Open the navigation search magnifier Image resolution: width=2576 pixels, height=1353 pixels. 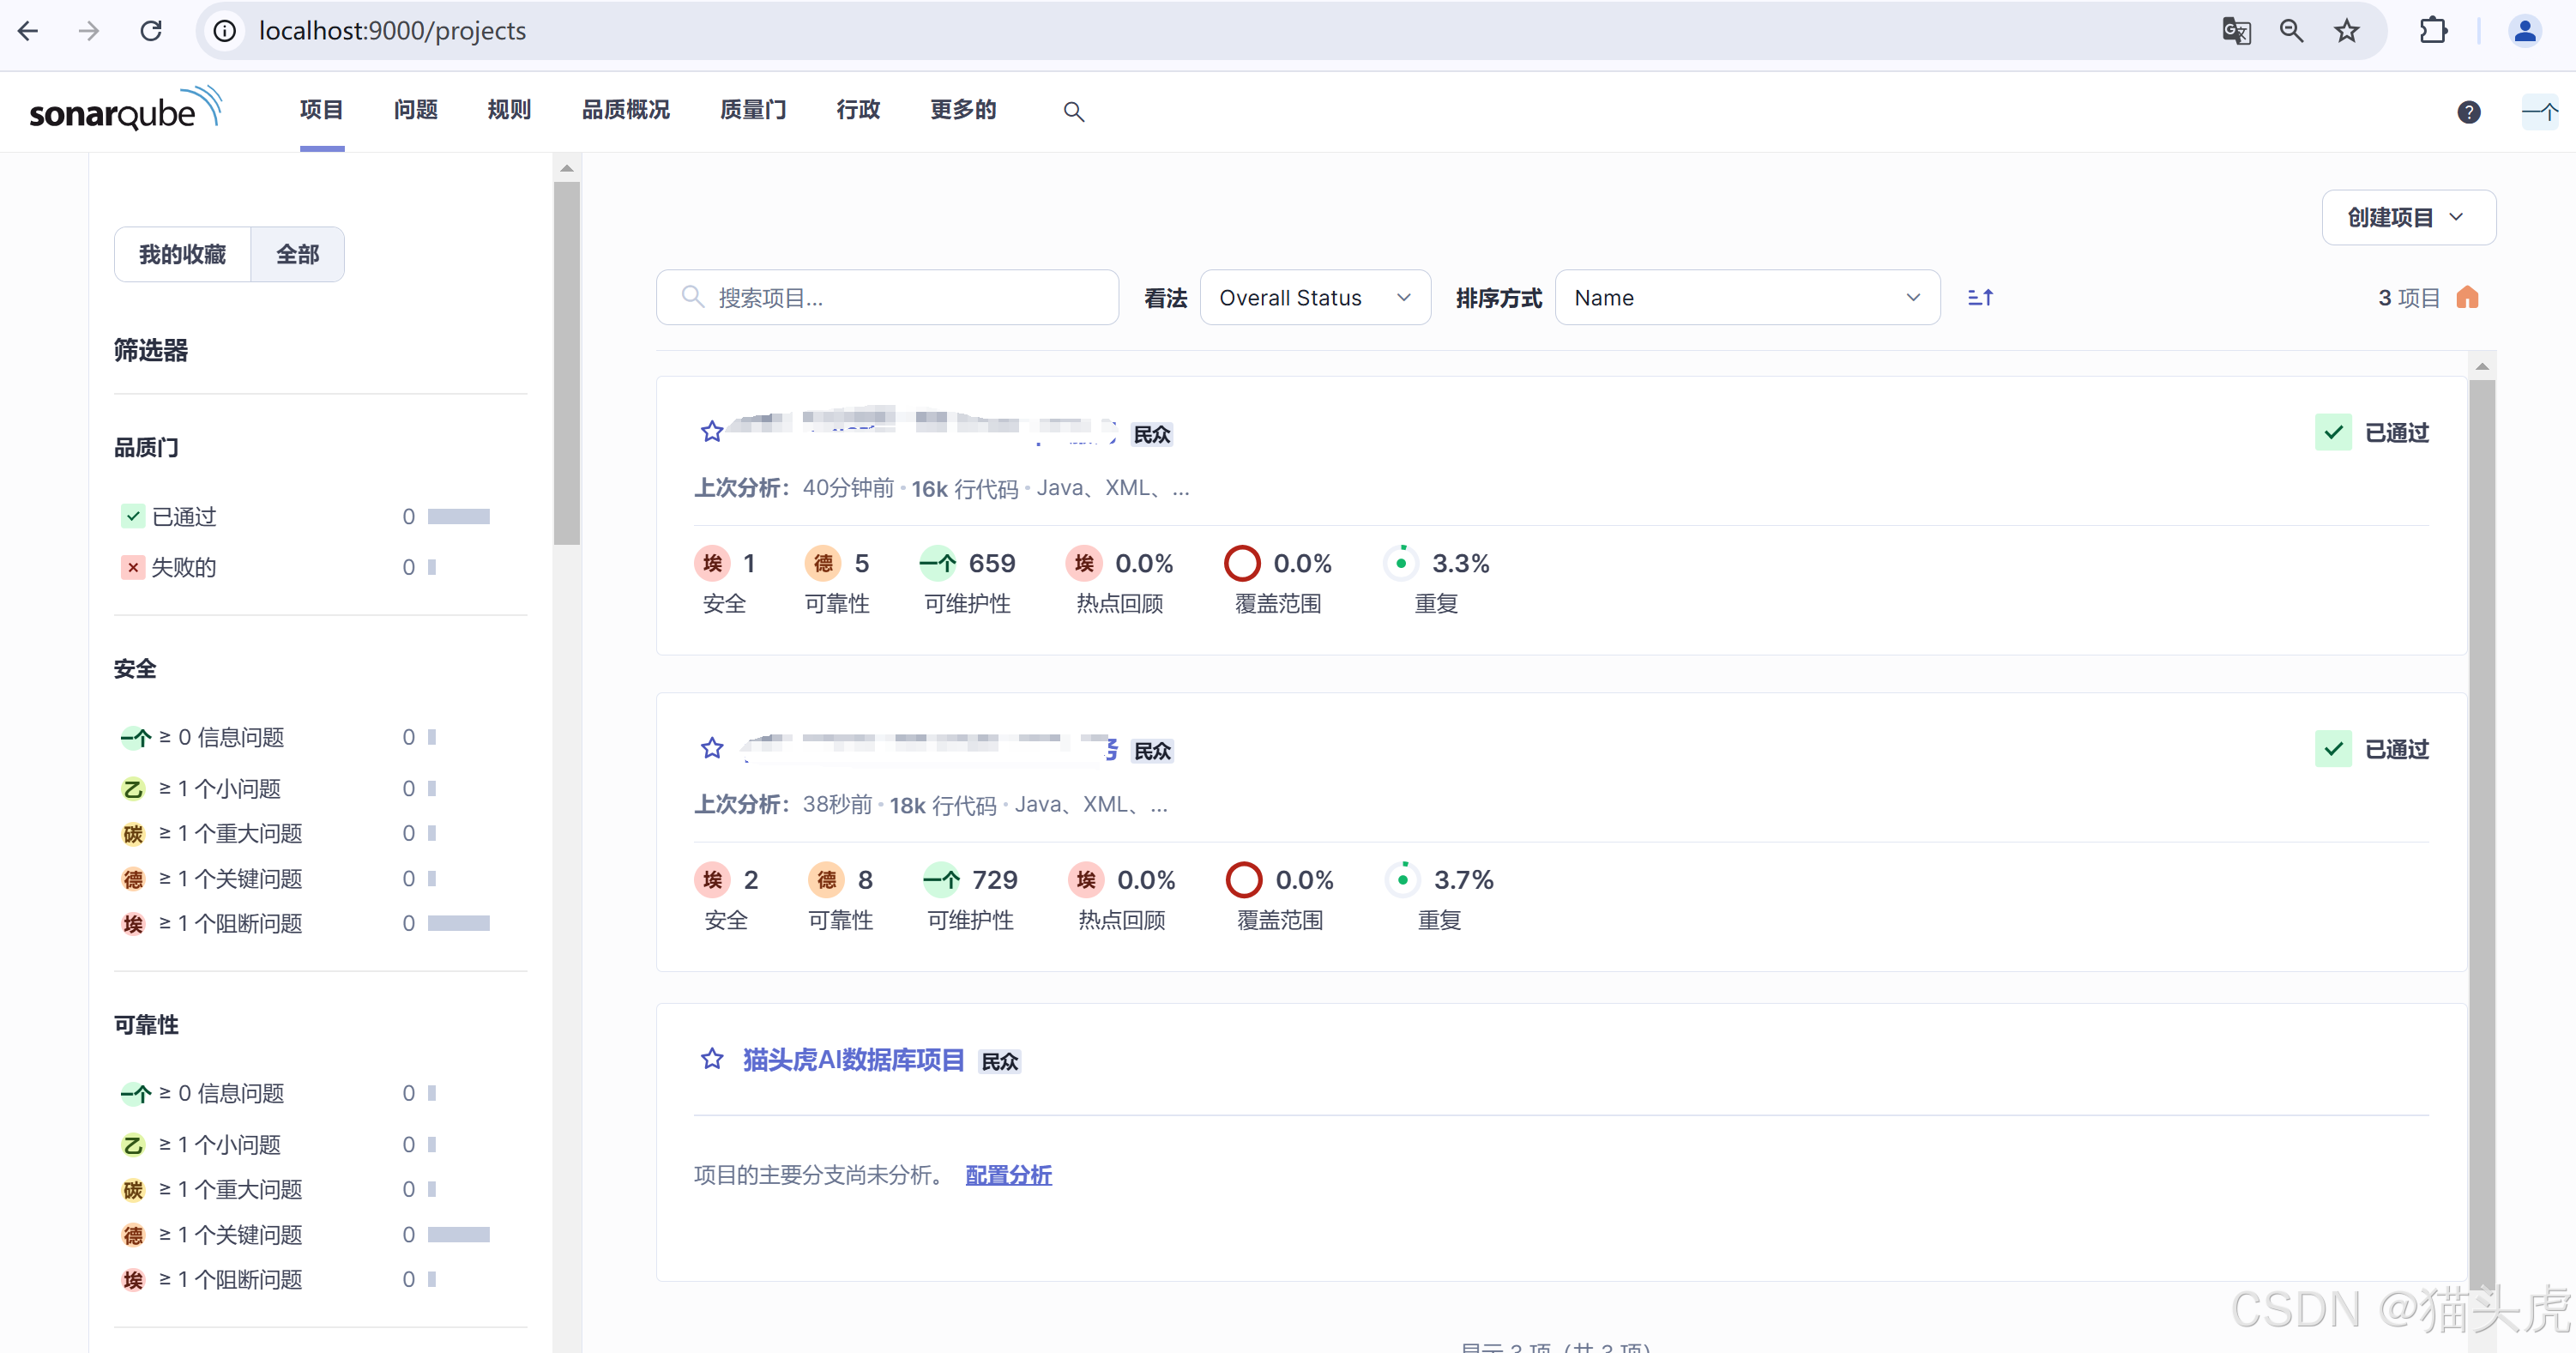click(x=1074, y=111)
